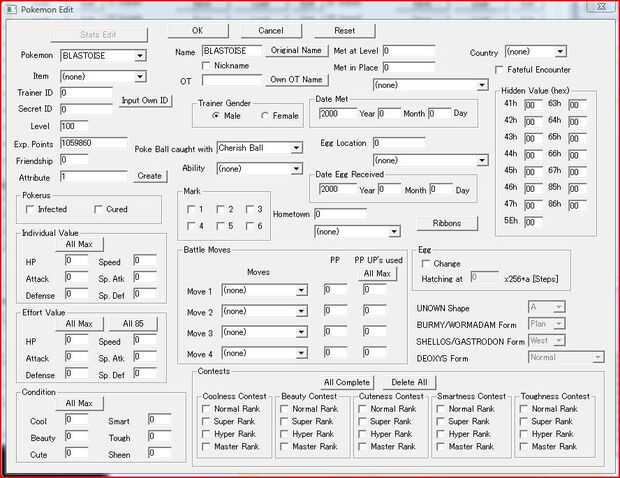The width and height of the screenshot is (620, 478).
Task: Click All Max under Effort Value
Action: coord(79,324)
